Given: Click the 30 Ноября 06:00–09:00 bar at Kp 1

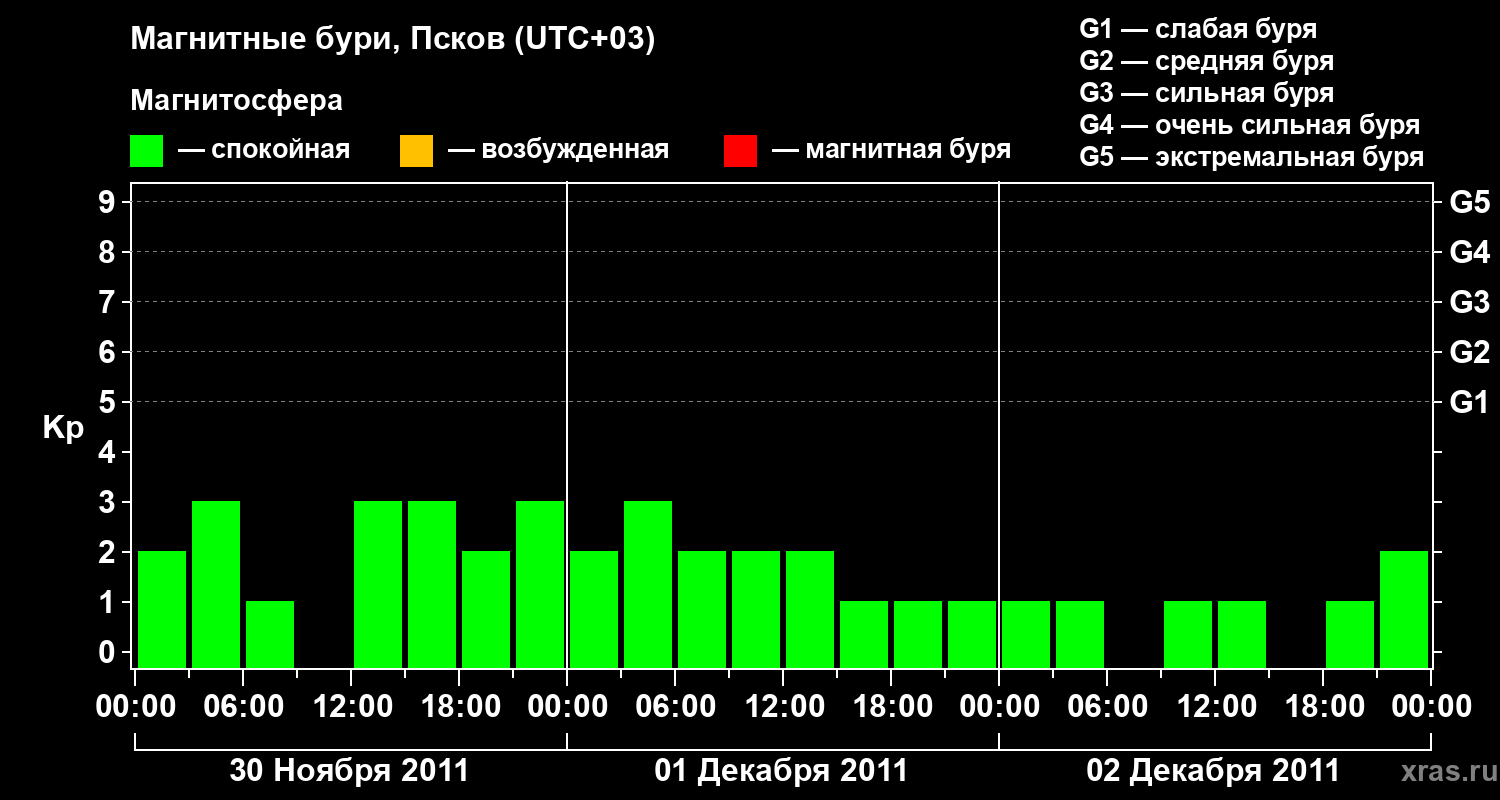Looking at the screenshot, I should (x=270, y=634).
